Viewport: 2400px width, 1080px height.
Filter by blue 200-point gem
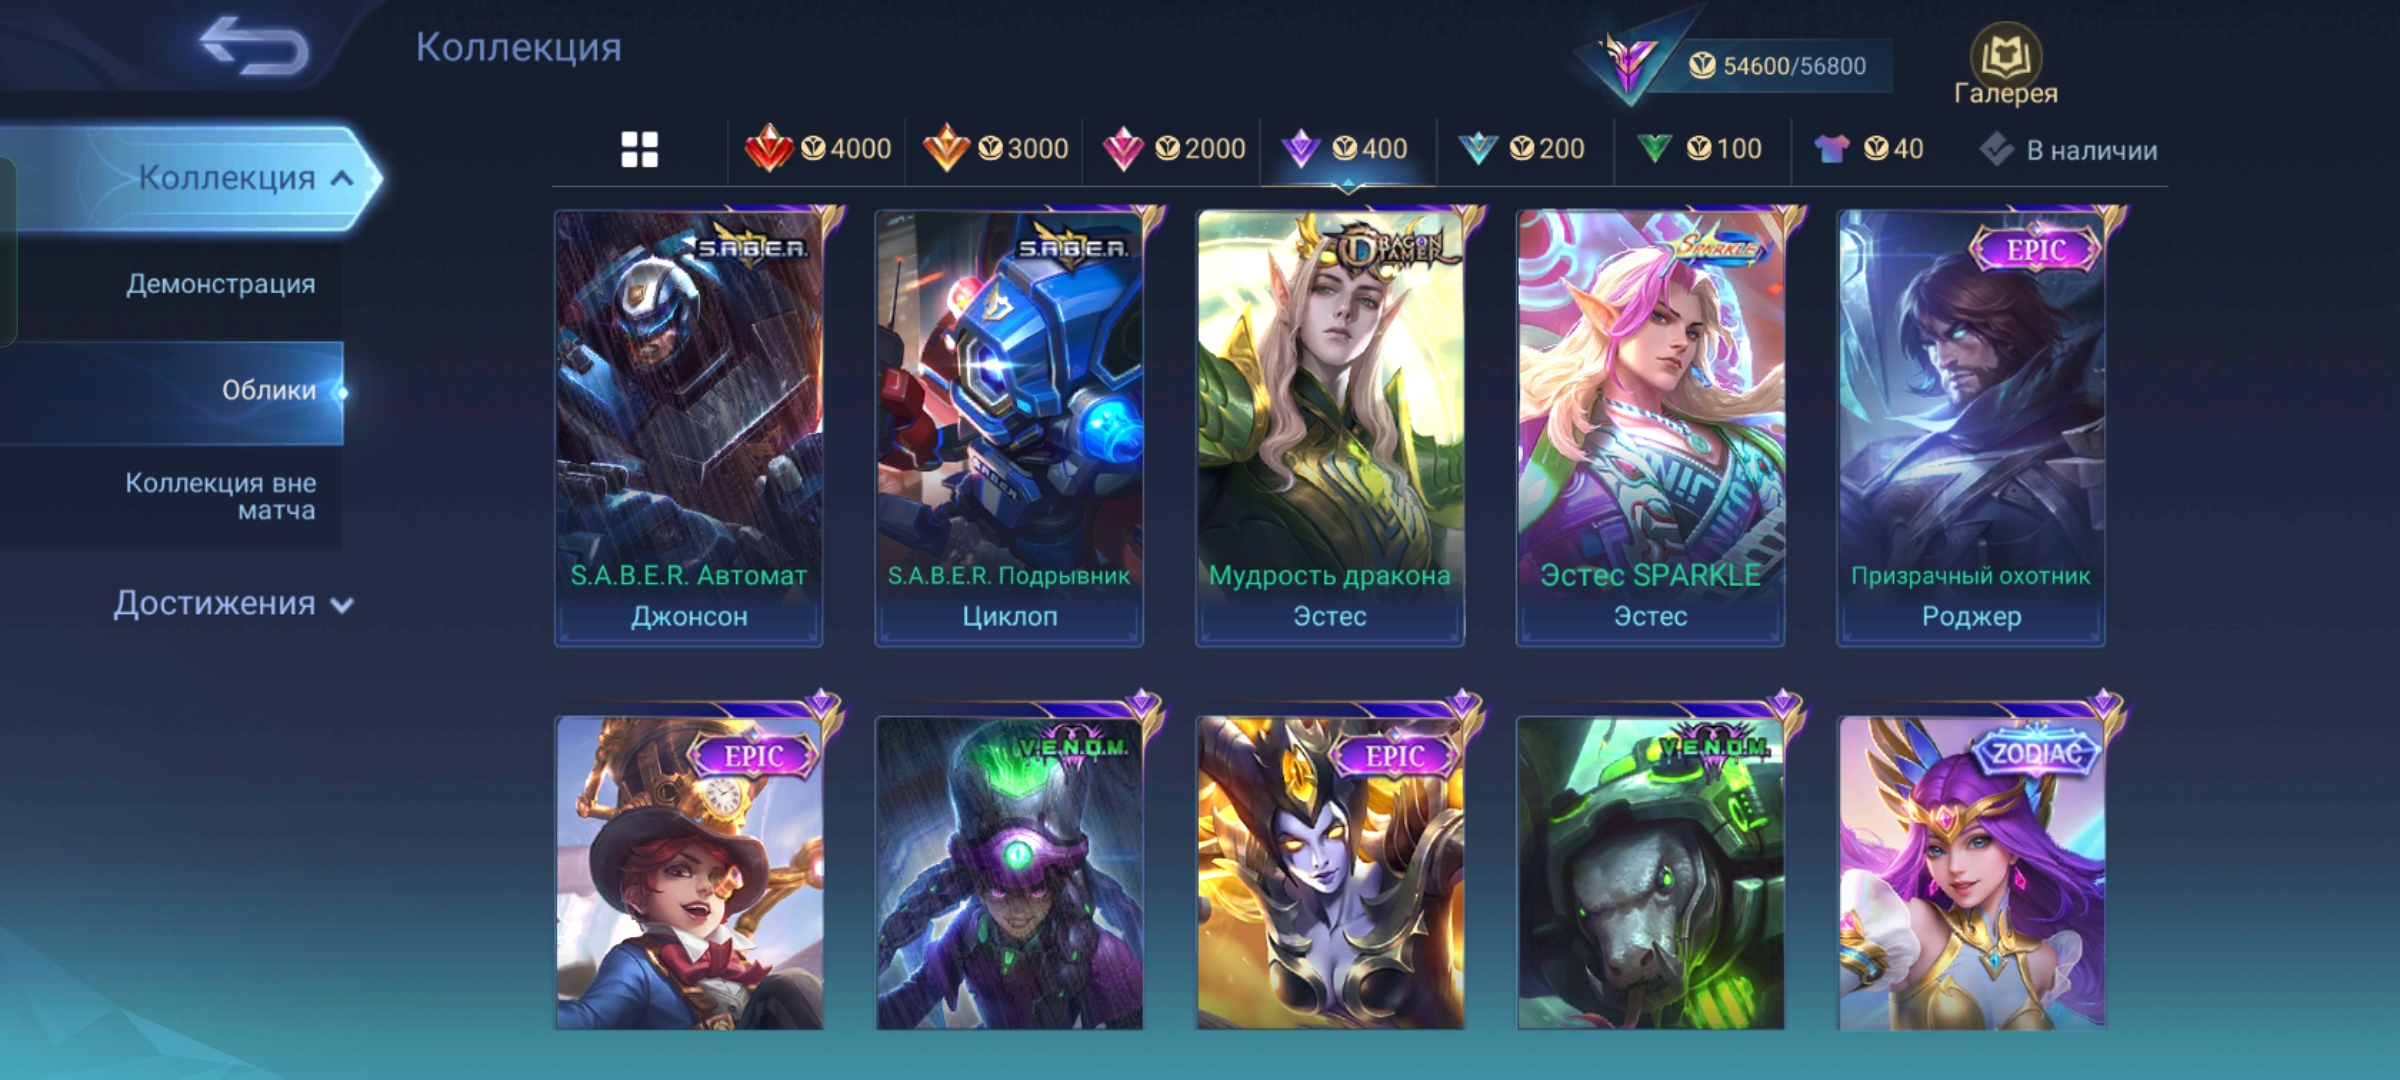(1522, 149)
